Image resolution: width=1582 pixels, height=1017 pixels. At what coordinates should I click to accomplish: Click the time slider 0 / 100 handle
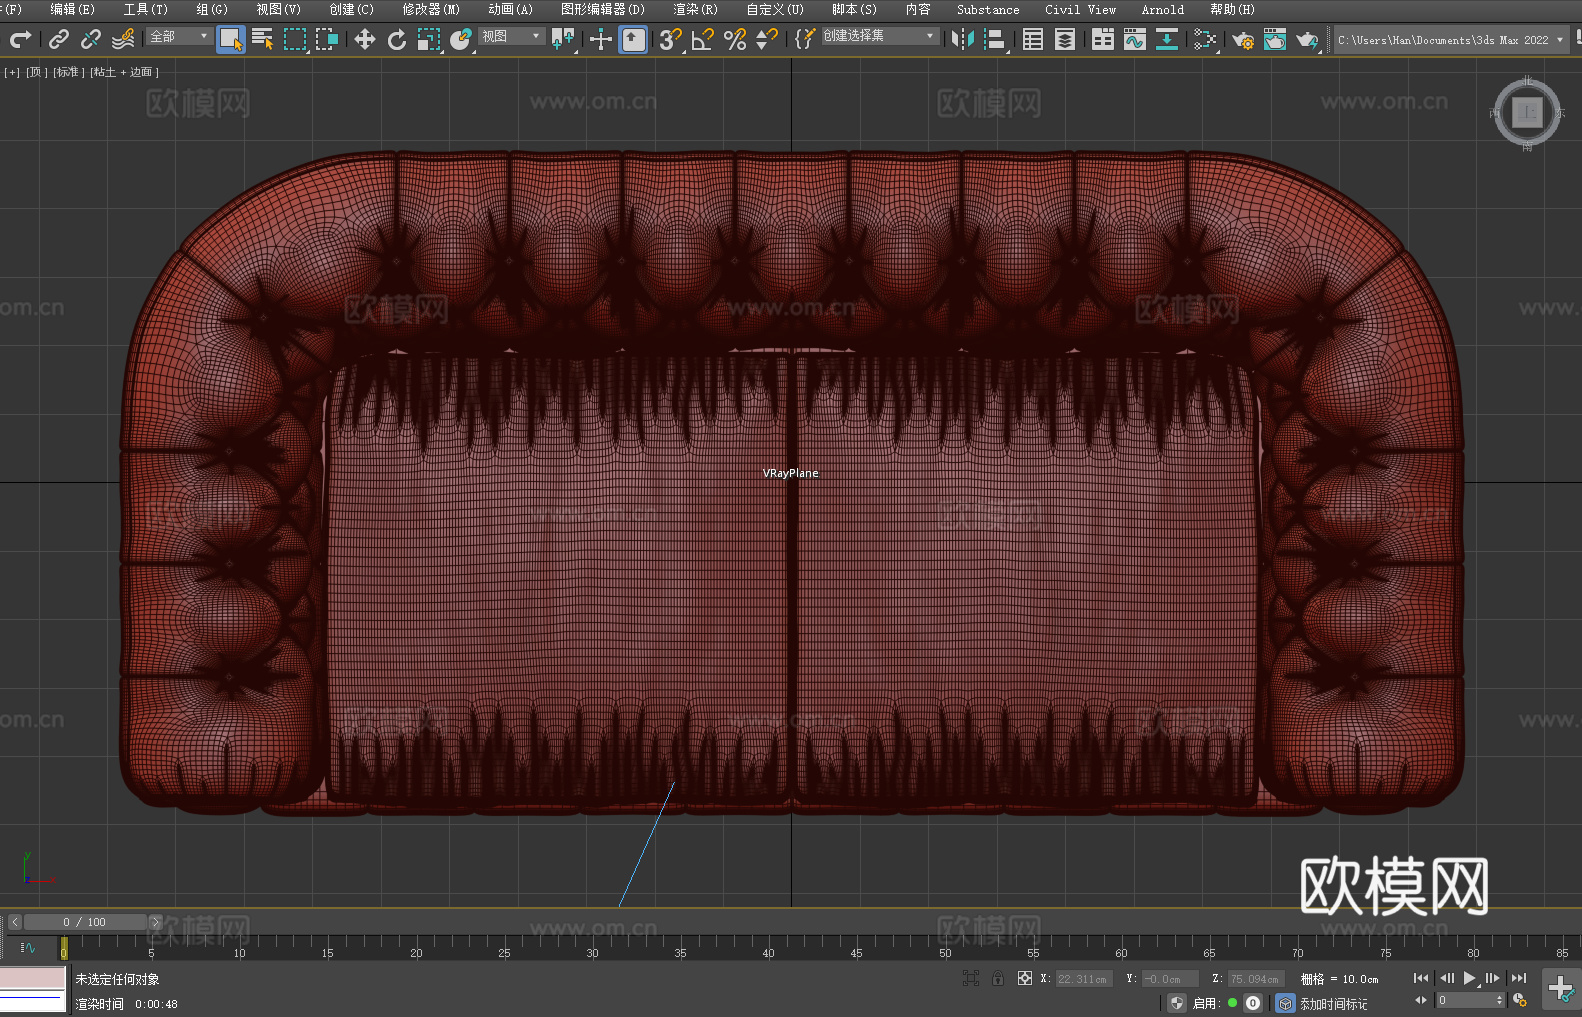pos(85,922)
